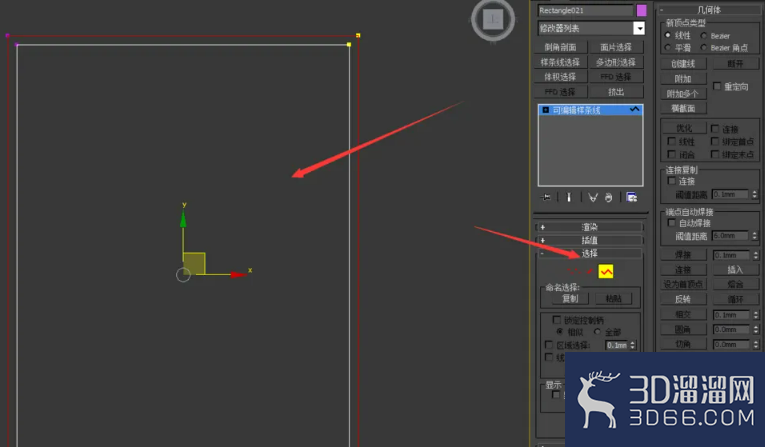
Task: Select the 全部 radio button
Action: (597, 332)
